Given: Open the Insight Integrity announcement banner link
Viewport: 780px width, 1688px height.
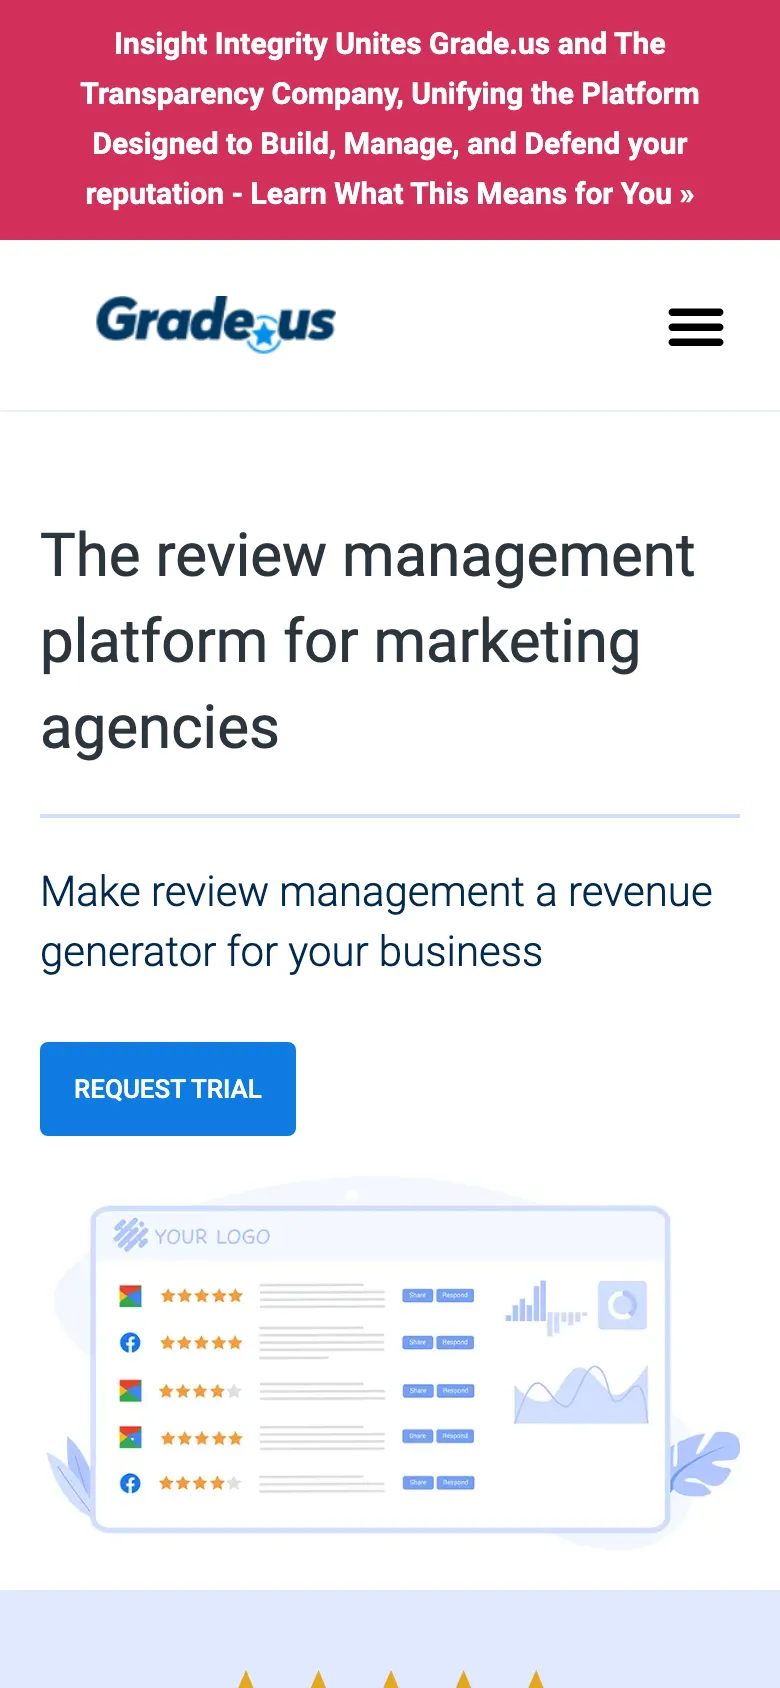Looking at the screenshot, I should 390,119.
